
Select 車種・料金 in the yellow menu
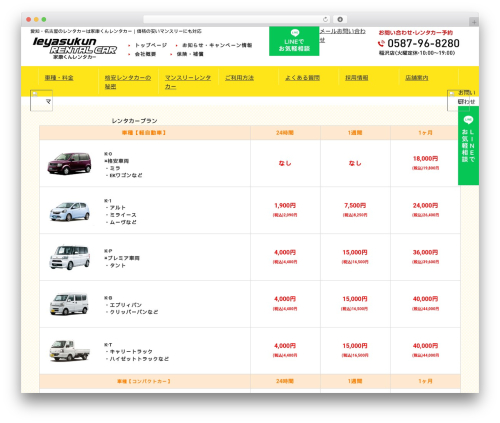coord(59,78)
